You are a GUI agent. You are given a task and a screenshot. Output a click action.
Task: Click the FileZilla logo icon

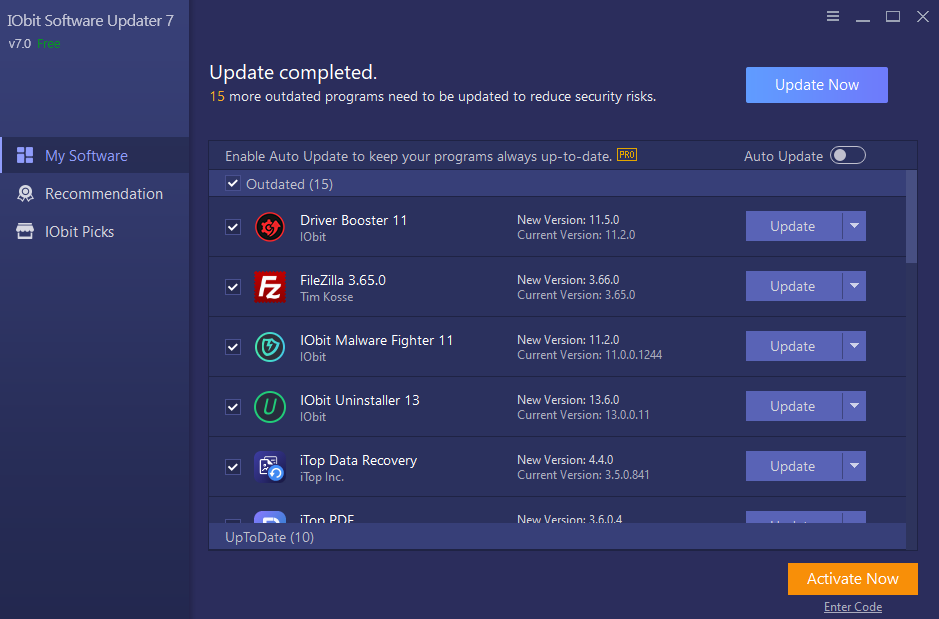269,287
